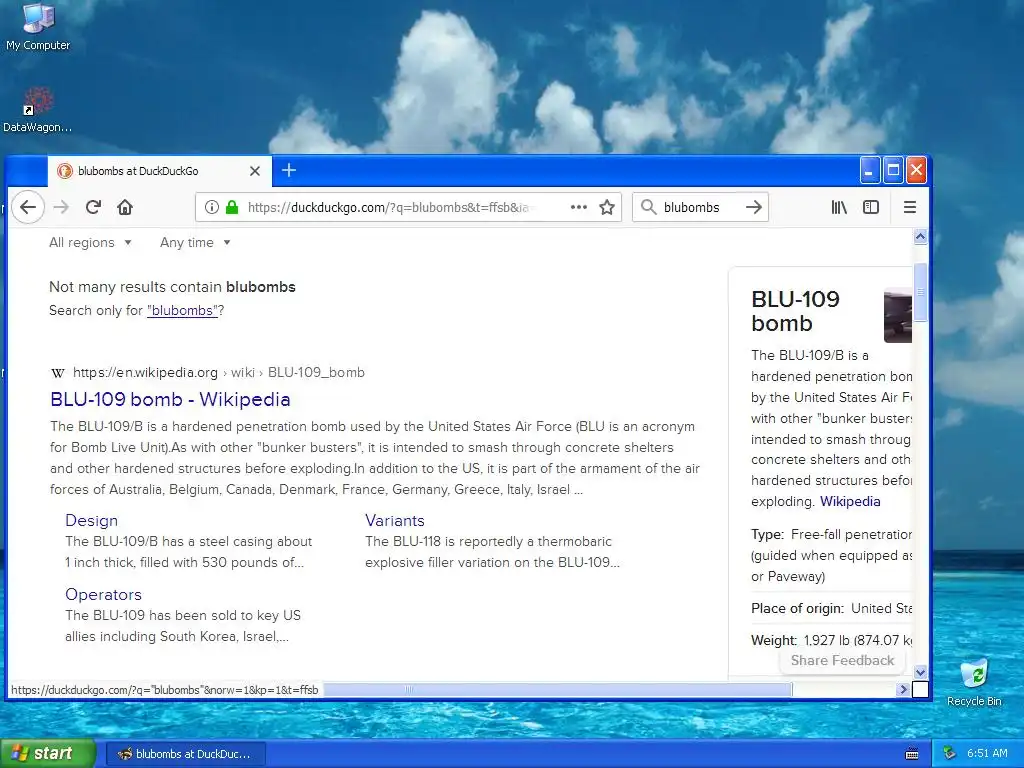Open the Design sublink
1024x768 pixels.
(91, 520)
